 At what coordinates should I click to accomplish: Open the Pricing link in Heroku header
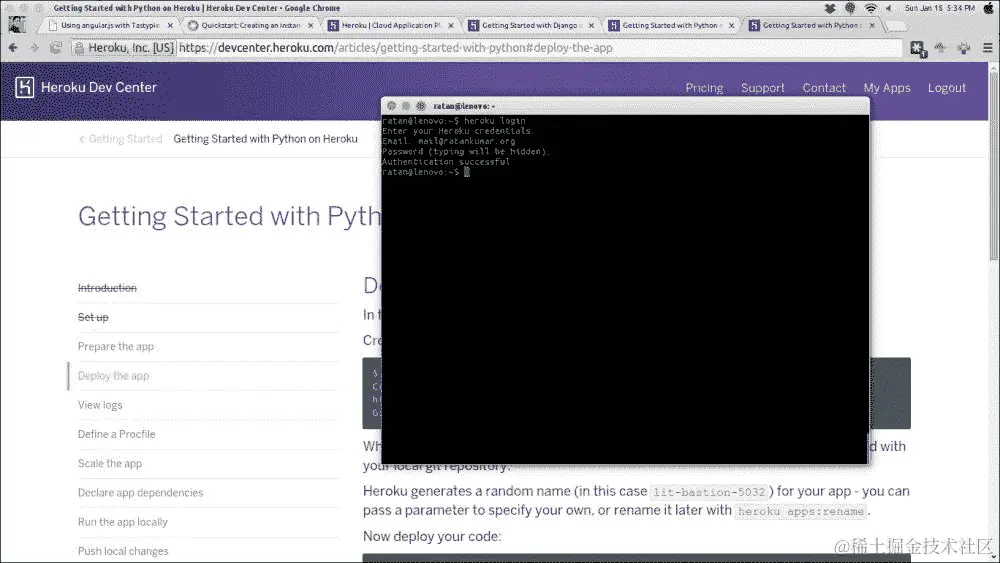(x=704, y=88)
